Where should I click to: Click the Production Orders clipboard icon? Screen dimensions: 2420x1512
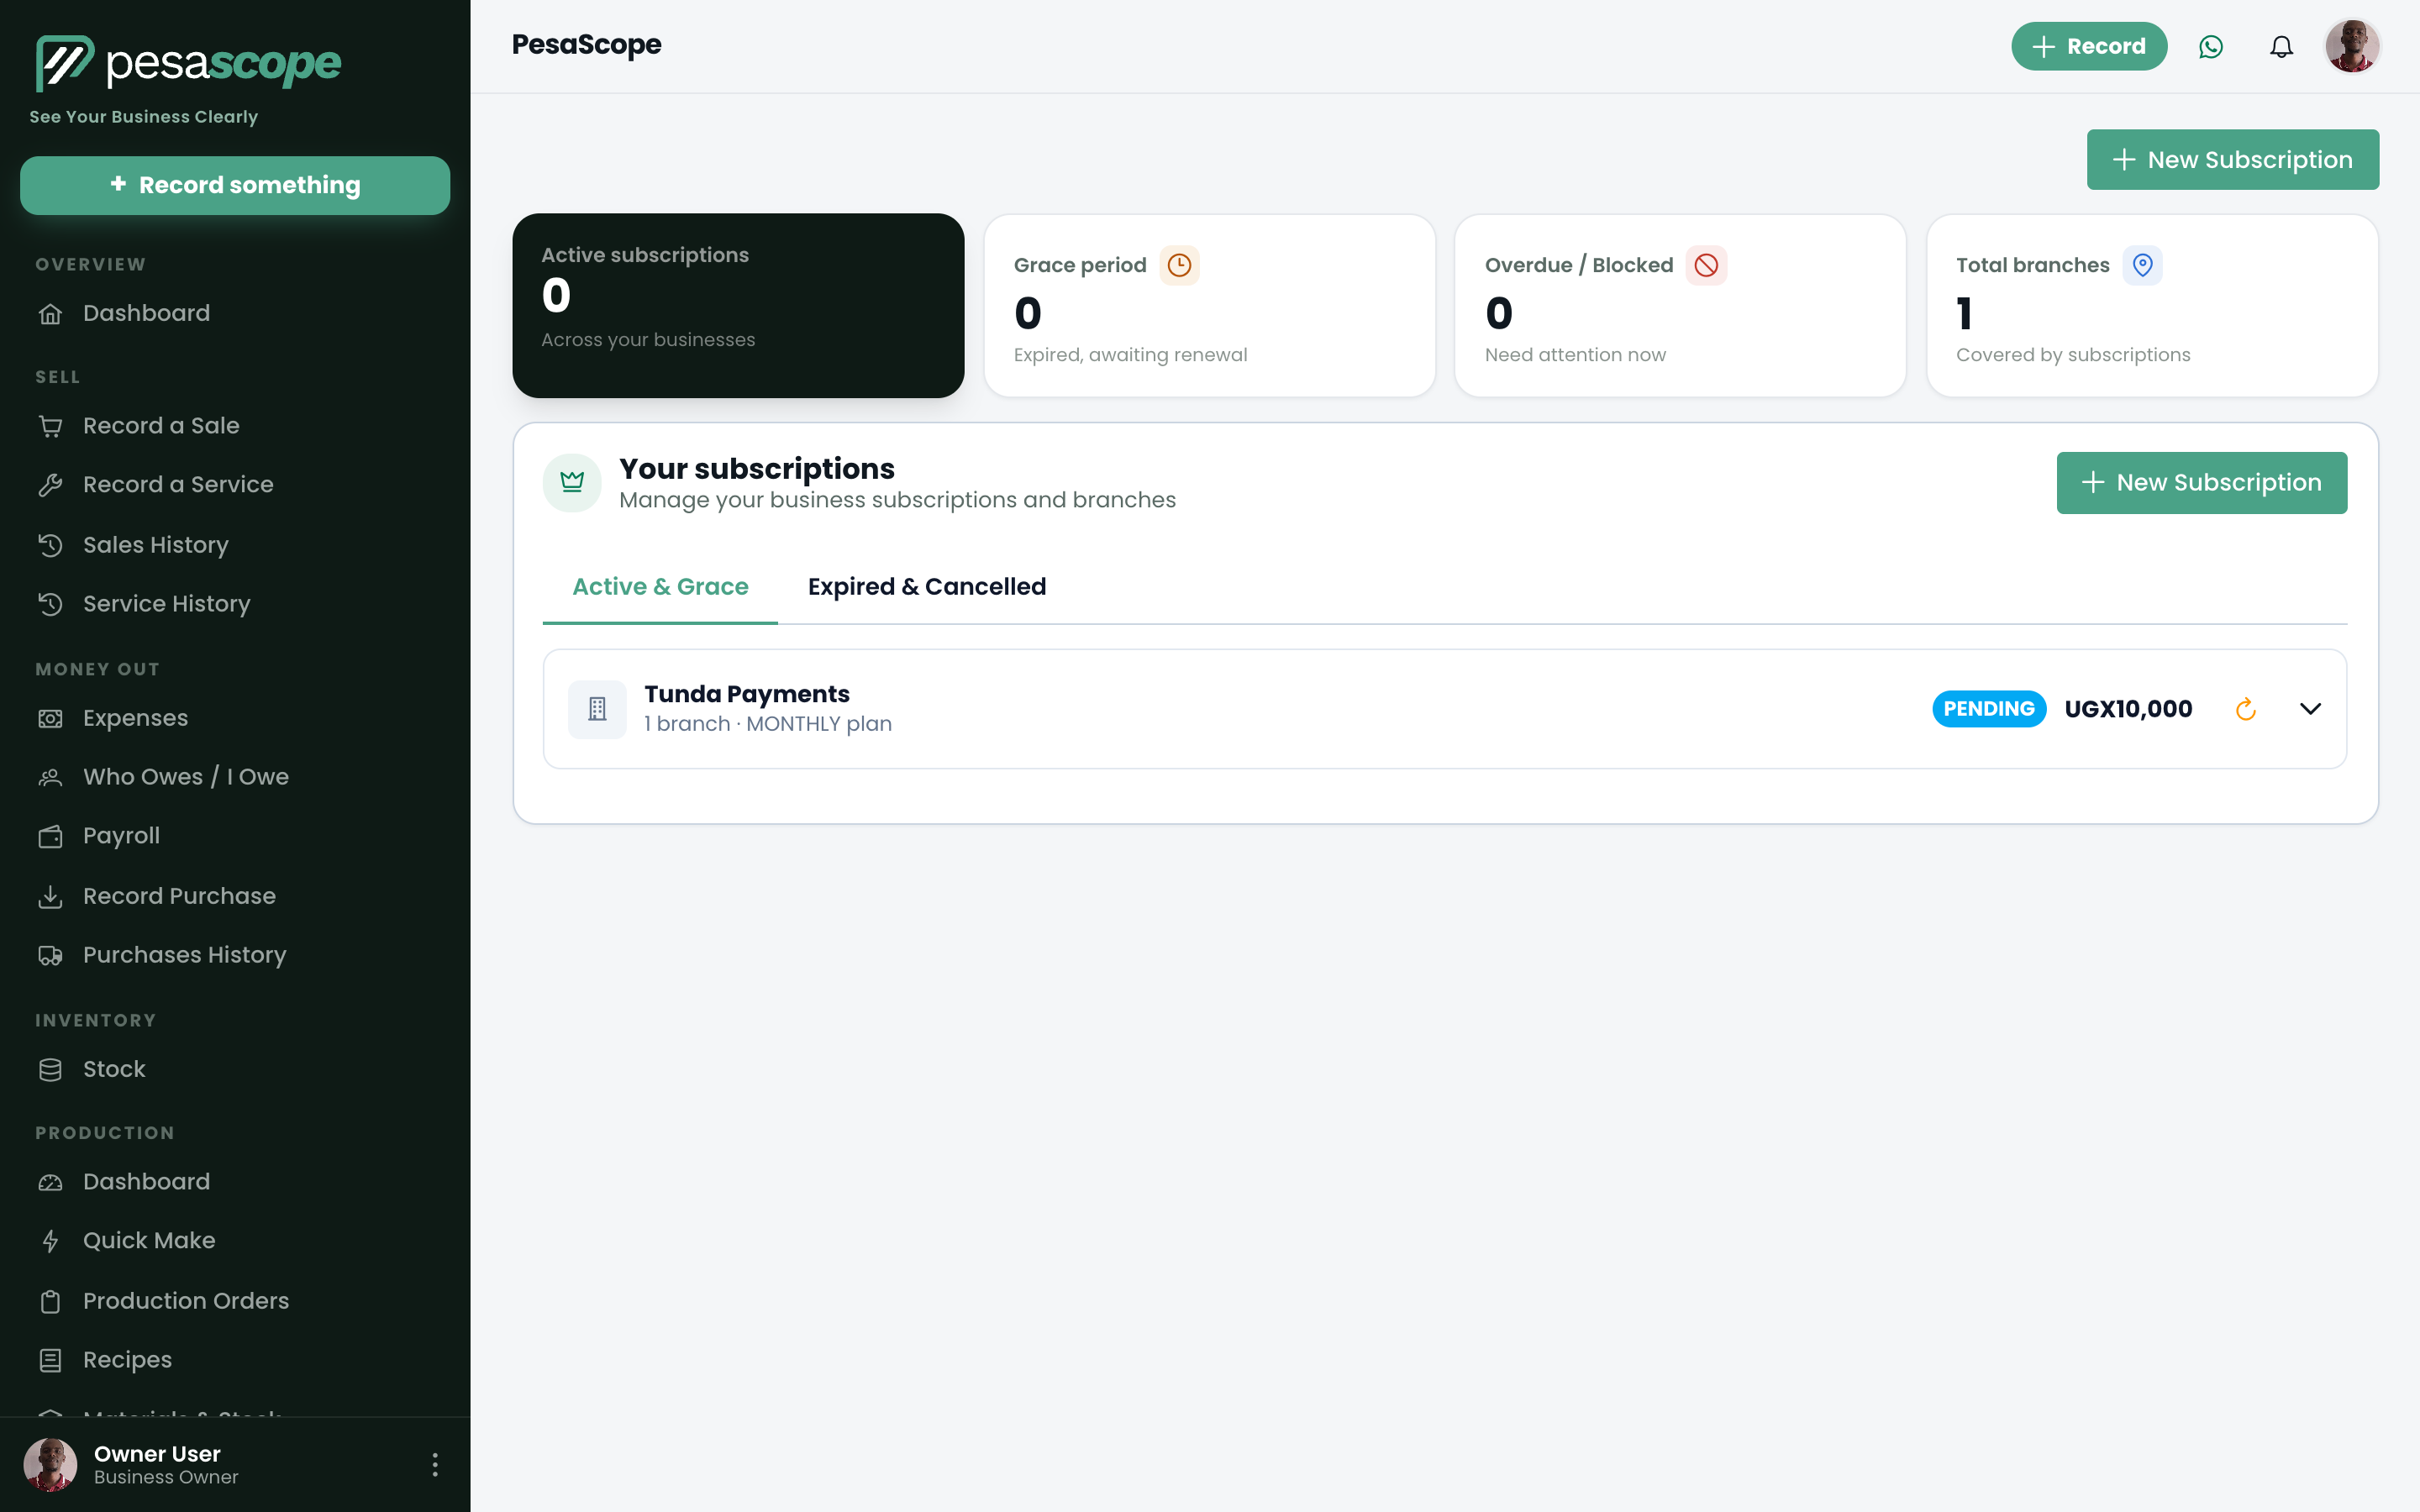(50, 1301)
